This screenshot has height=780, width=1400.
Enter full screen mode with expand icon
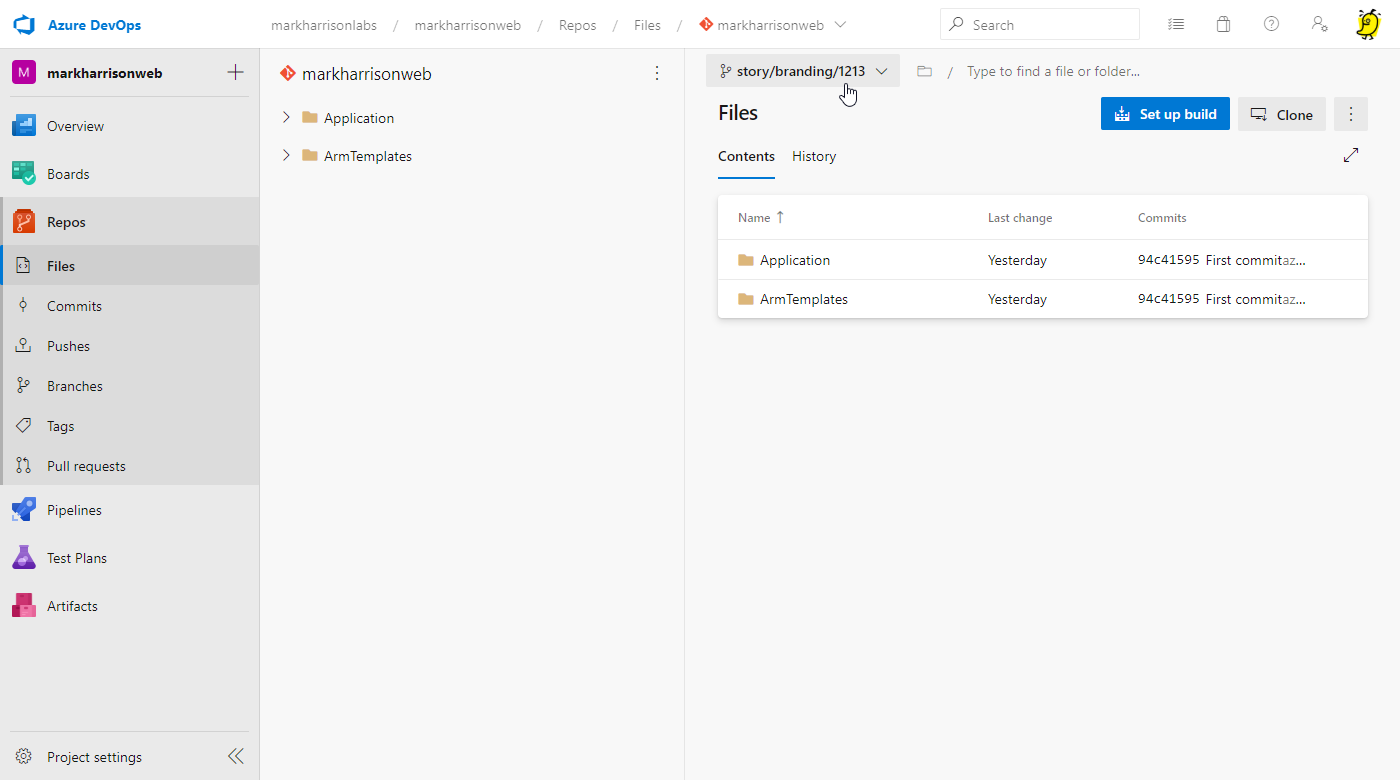pos(1351,155)
